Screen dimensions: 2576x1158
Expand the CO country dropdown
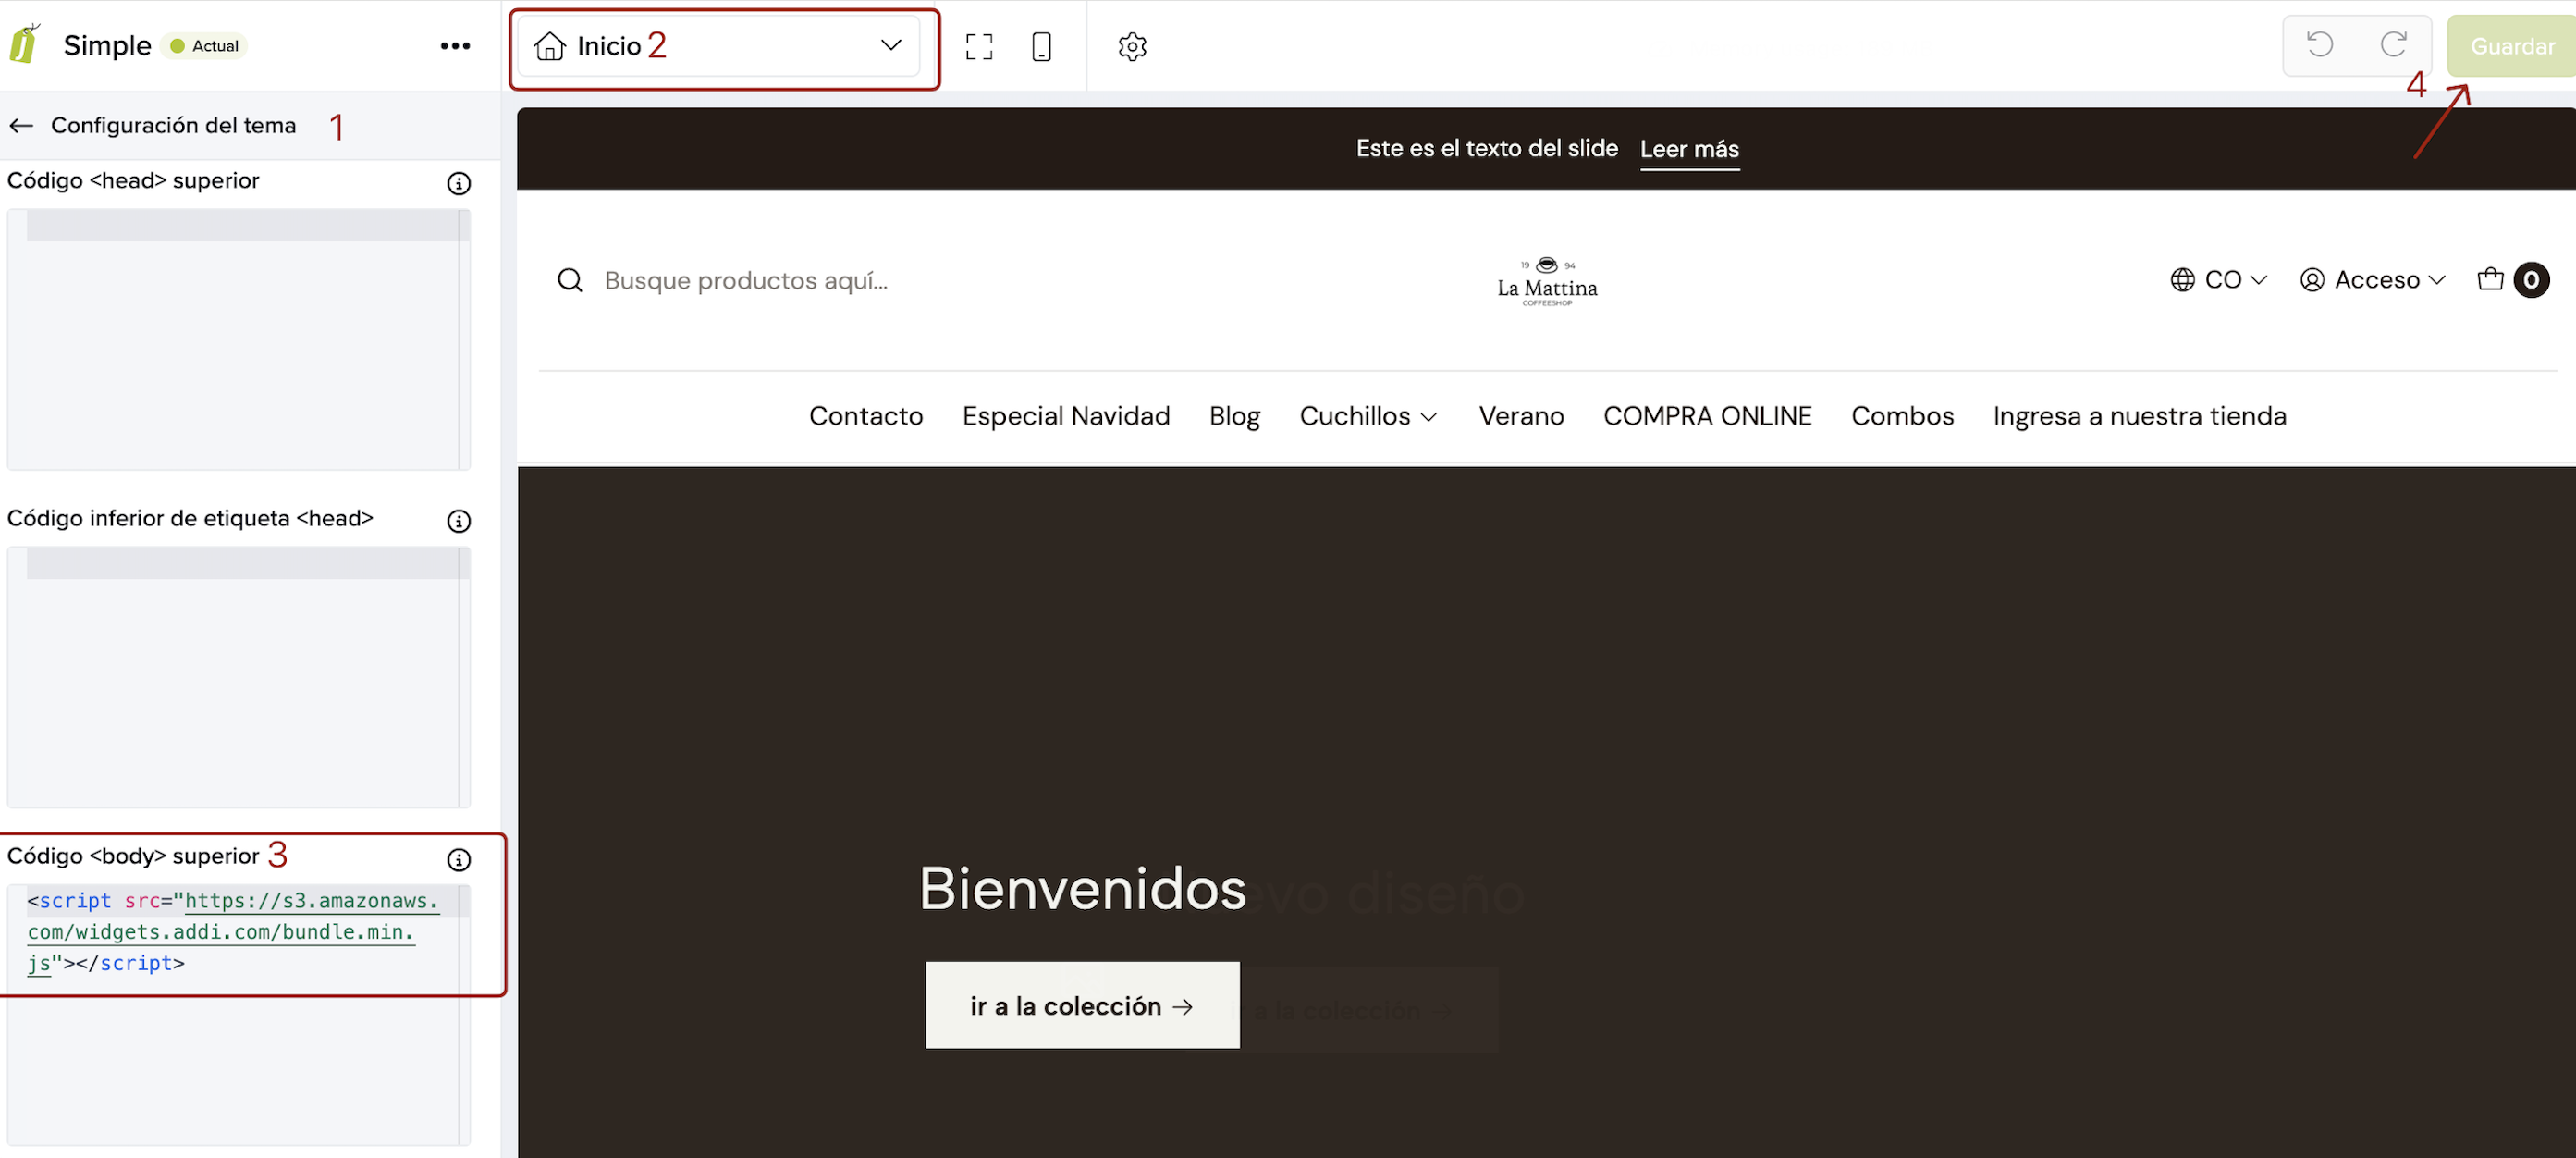coord(2235,280)
